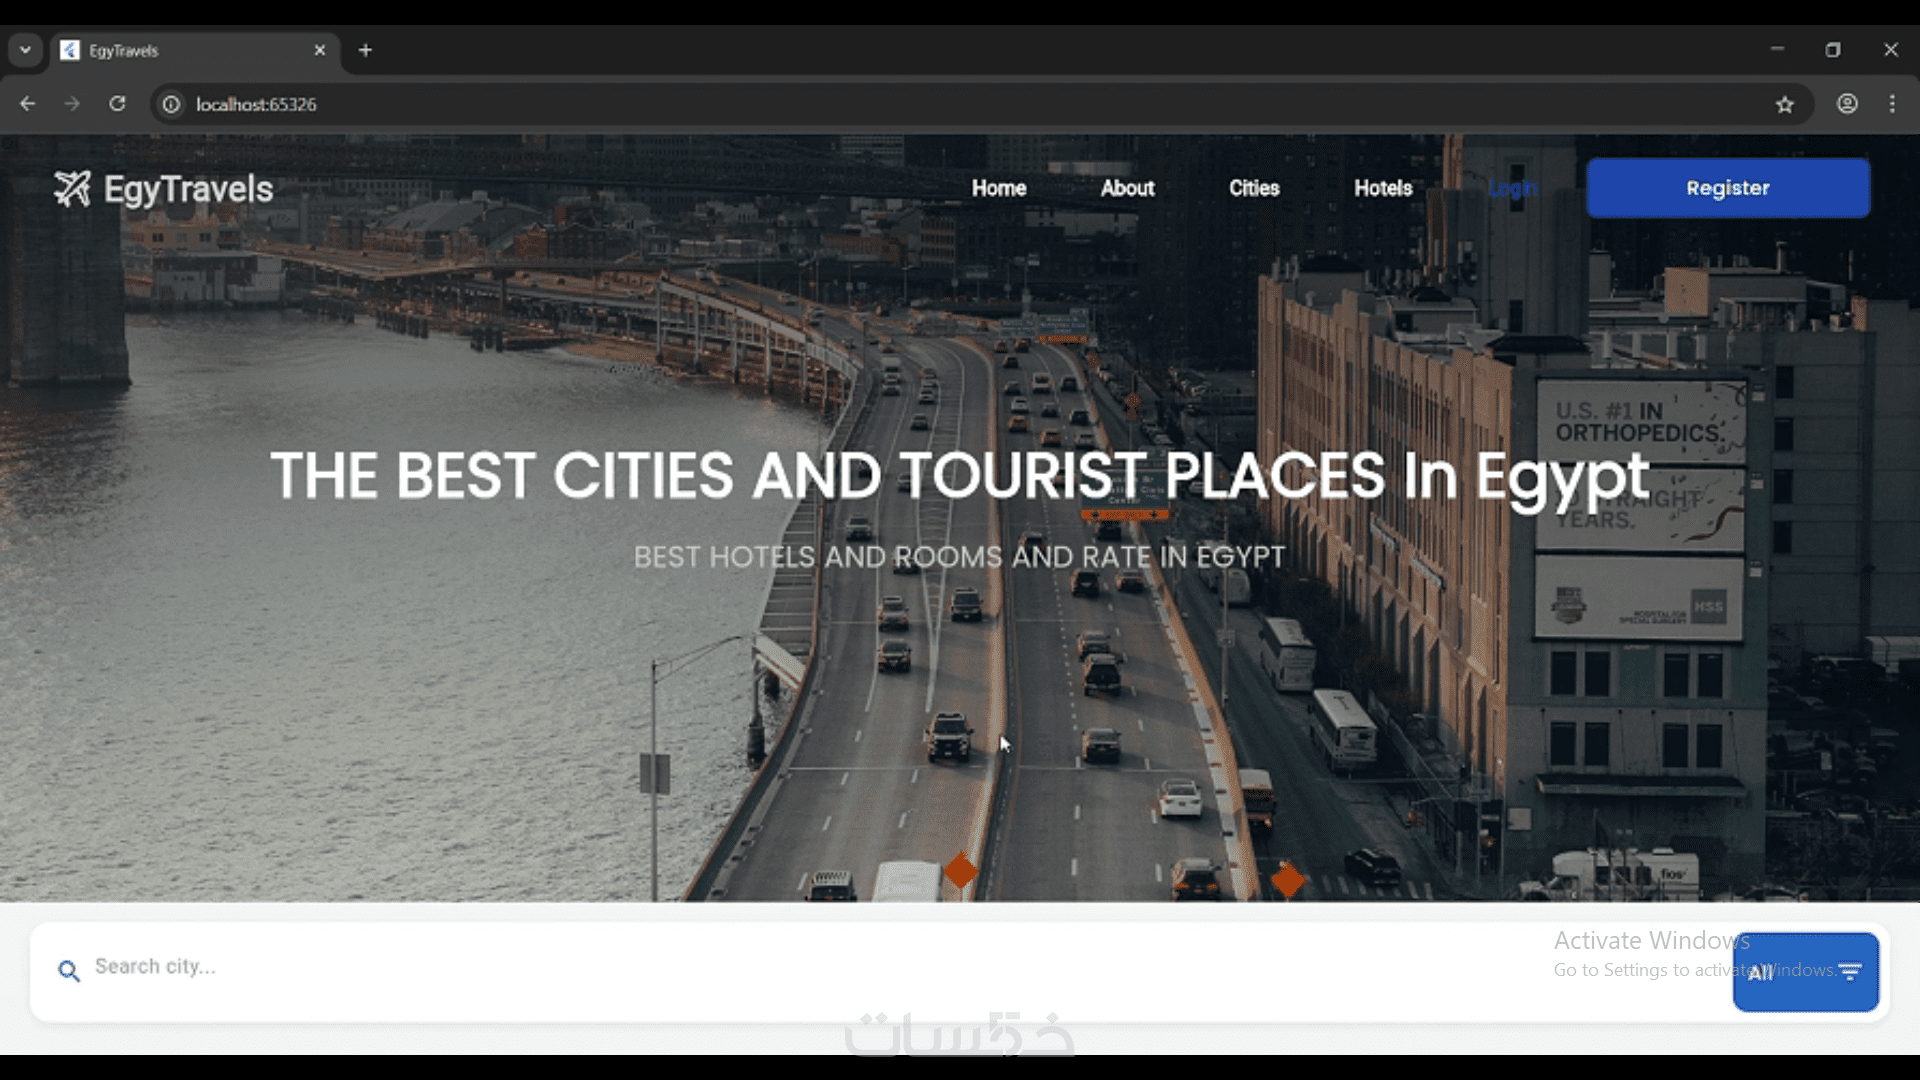The width and height of the screenshot is (1920, 1080).
Task: Click the forward navigation arrow
Action: point(72,104)
